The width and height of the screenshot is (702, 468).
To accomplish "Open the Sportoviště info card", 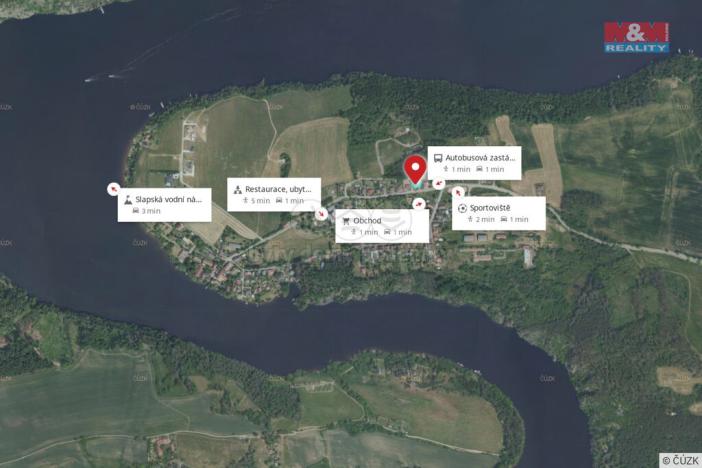I will (499, 213).
